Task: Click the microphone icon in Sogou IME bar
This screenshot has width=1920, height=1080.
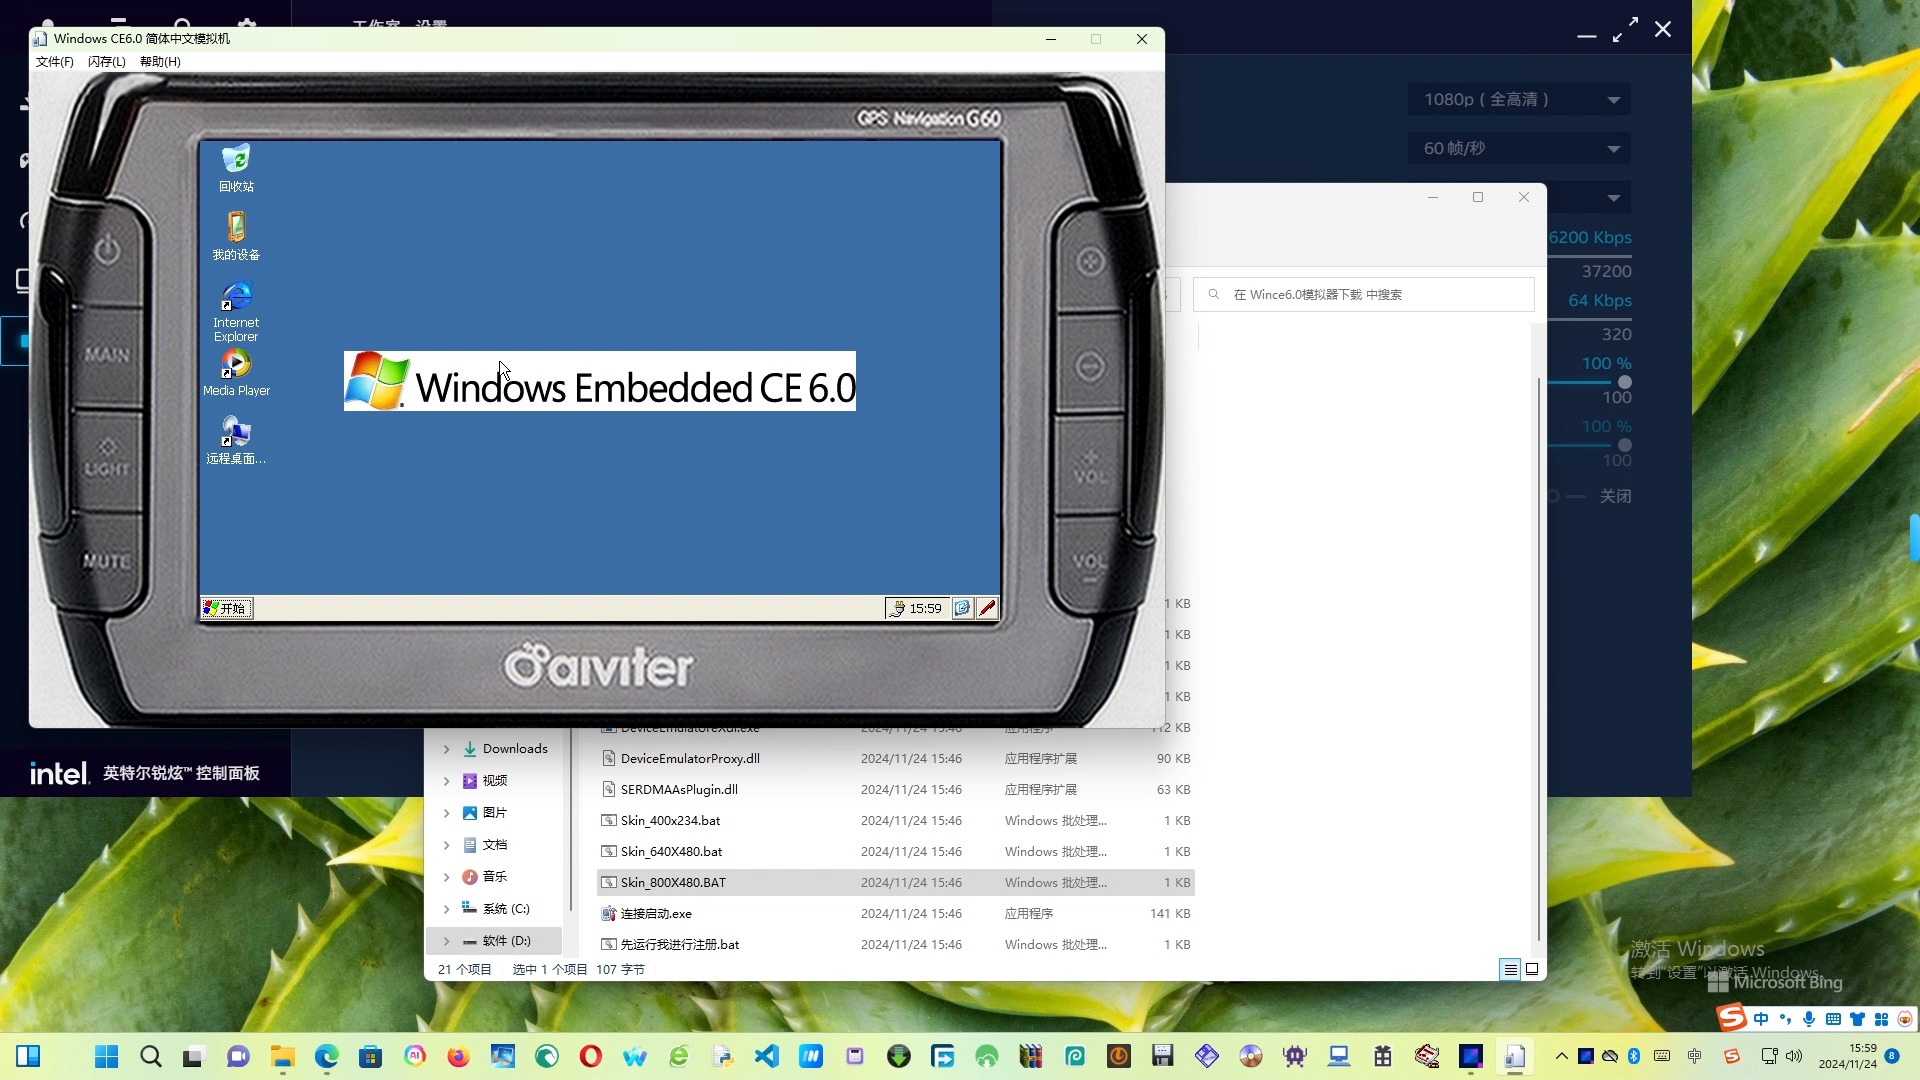Action: point(1809,1019)
